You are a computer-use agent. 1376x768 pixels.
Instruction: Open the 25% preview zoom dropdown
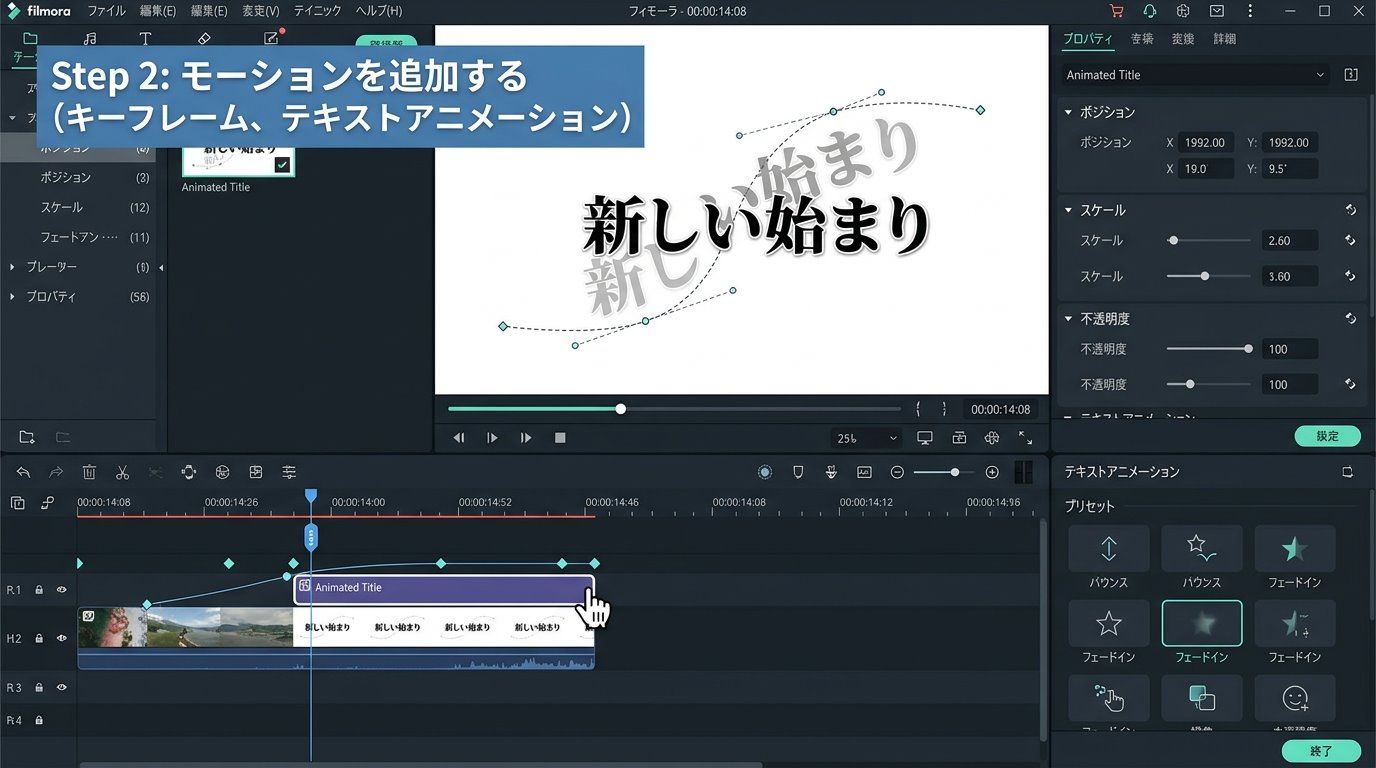866,438
